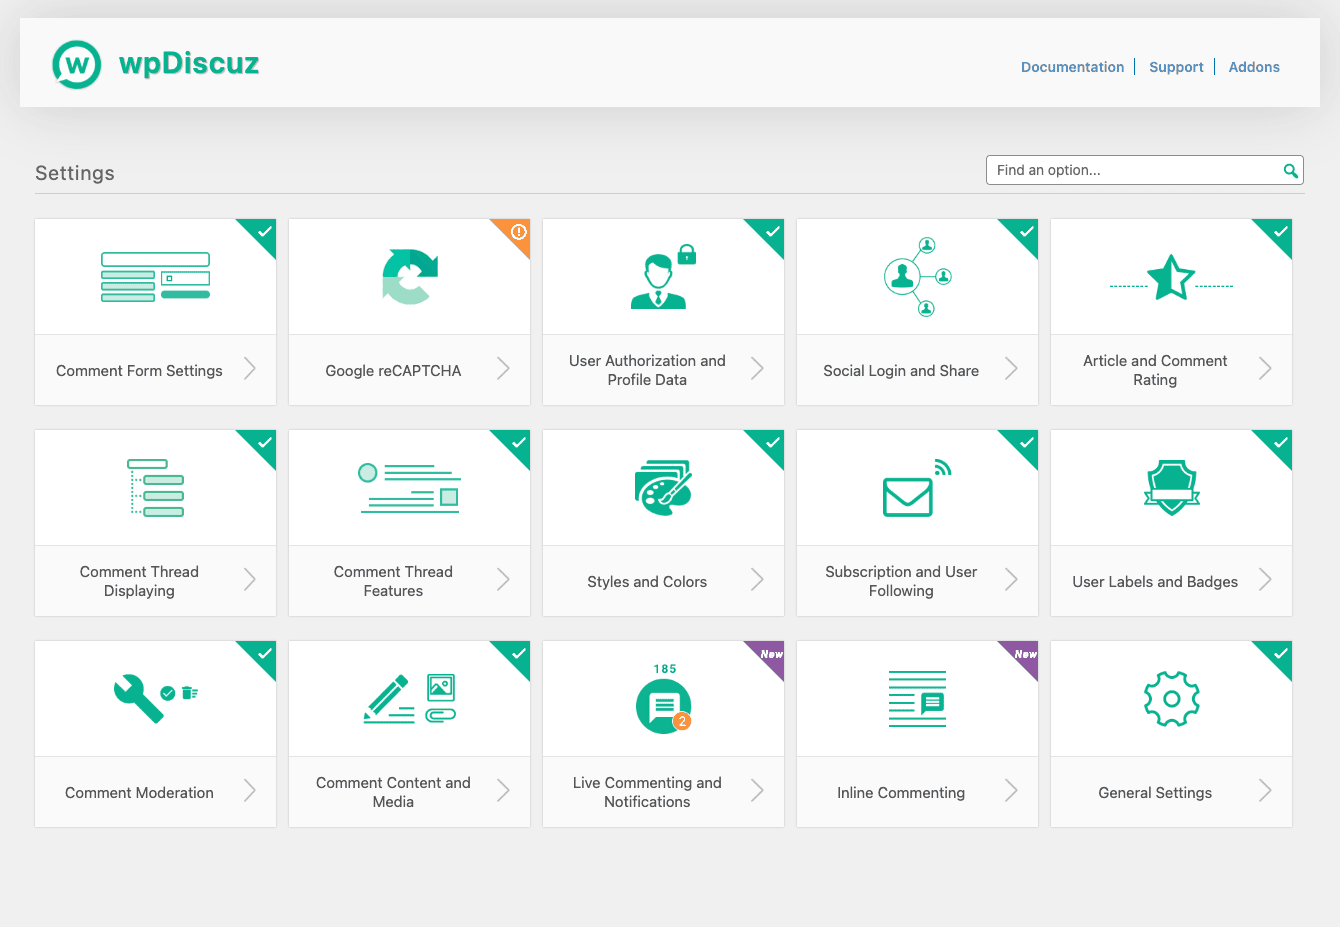Click the Social Login network icon

(918, 276)
